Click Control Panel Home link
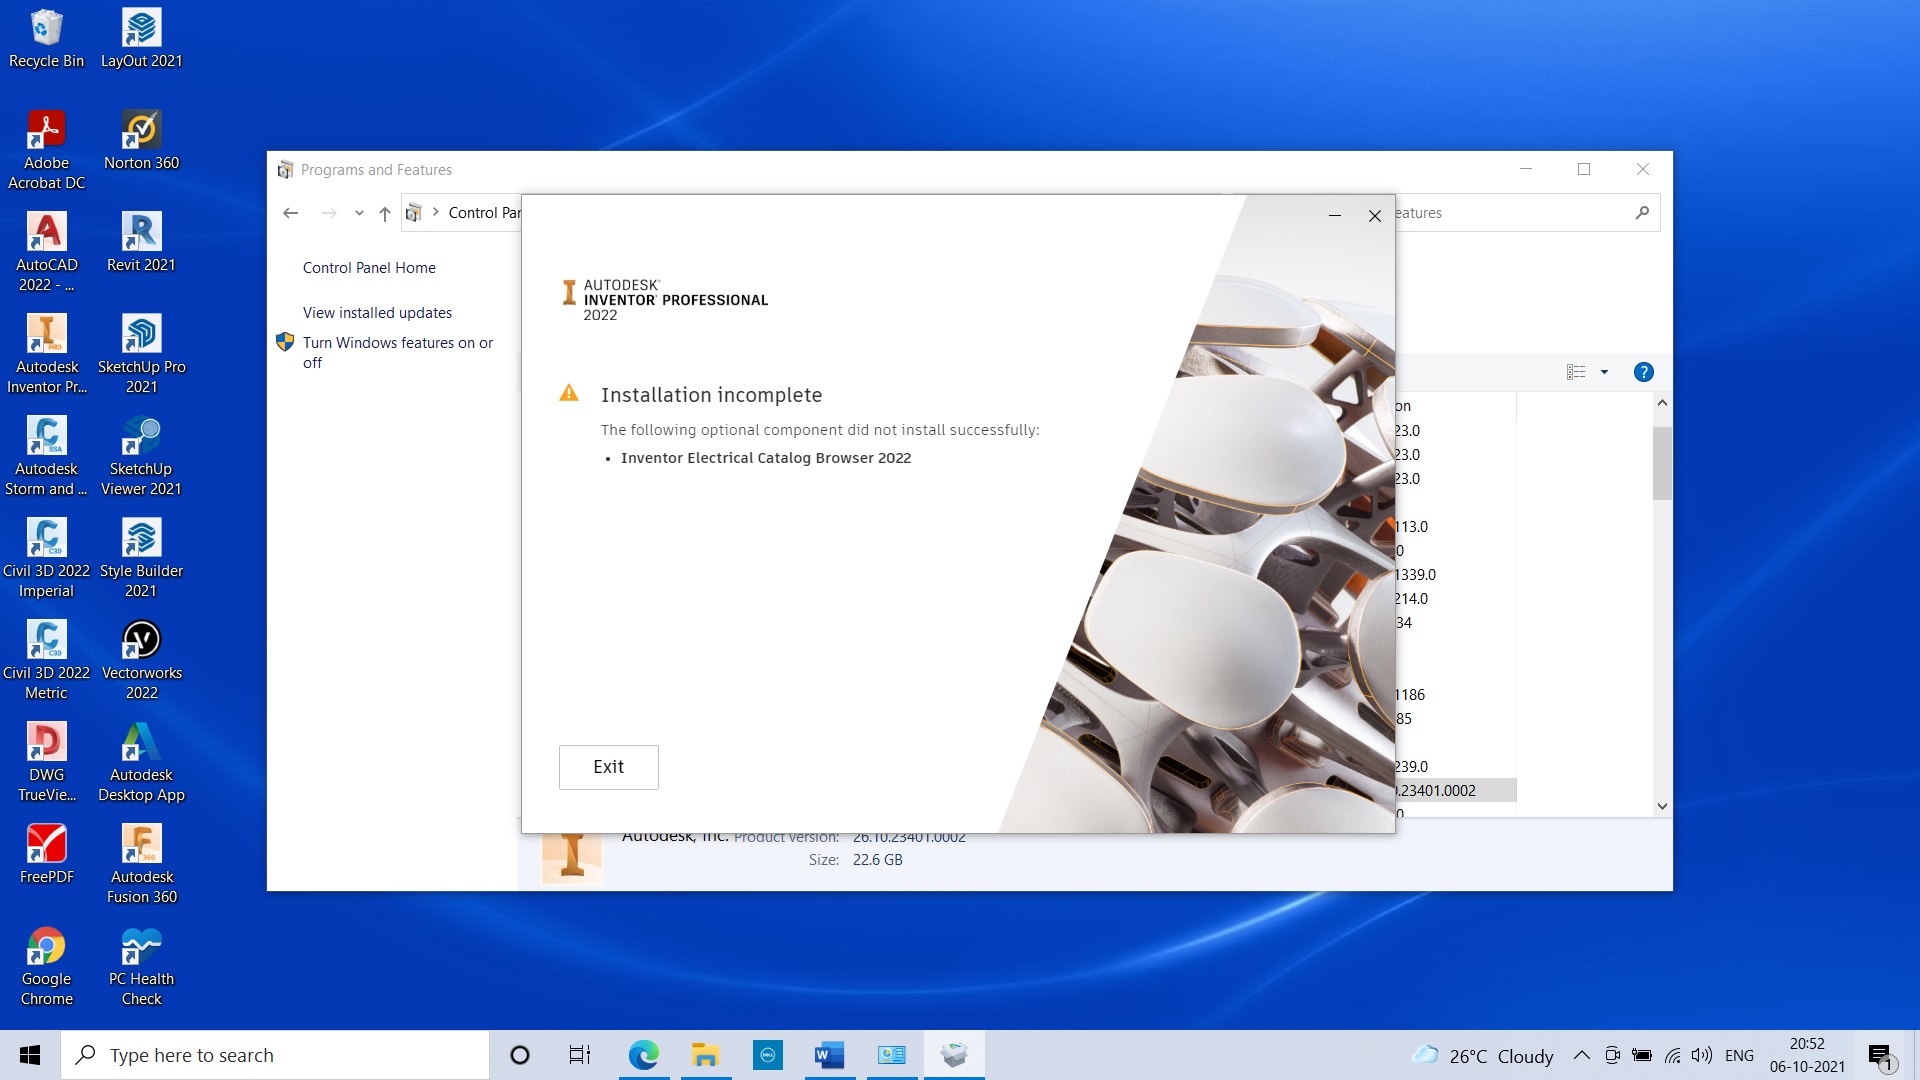1920x1080 pixels. click(x=369, y=268)
